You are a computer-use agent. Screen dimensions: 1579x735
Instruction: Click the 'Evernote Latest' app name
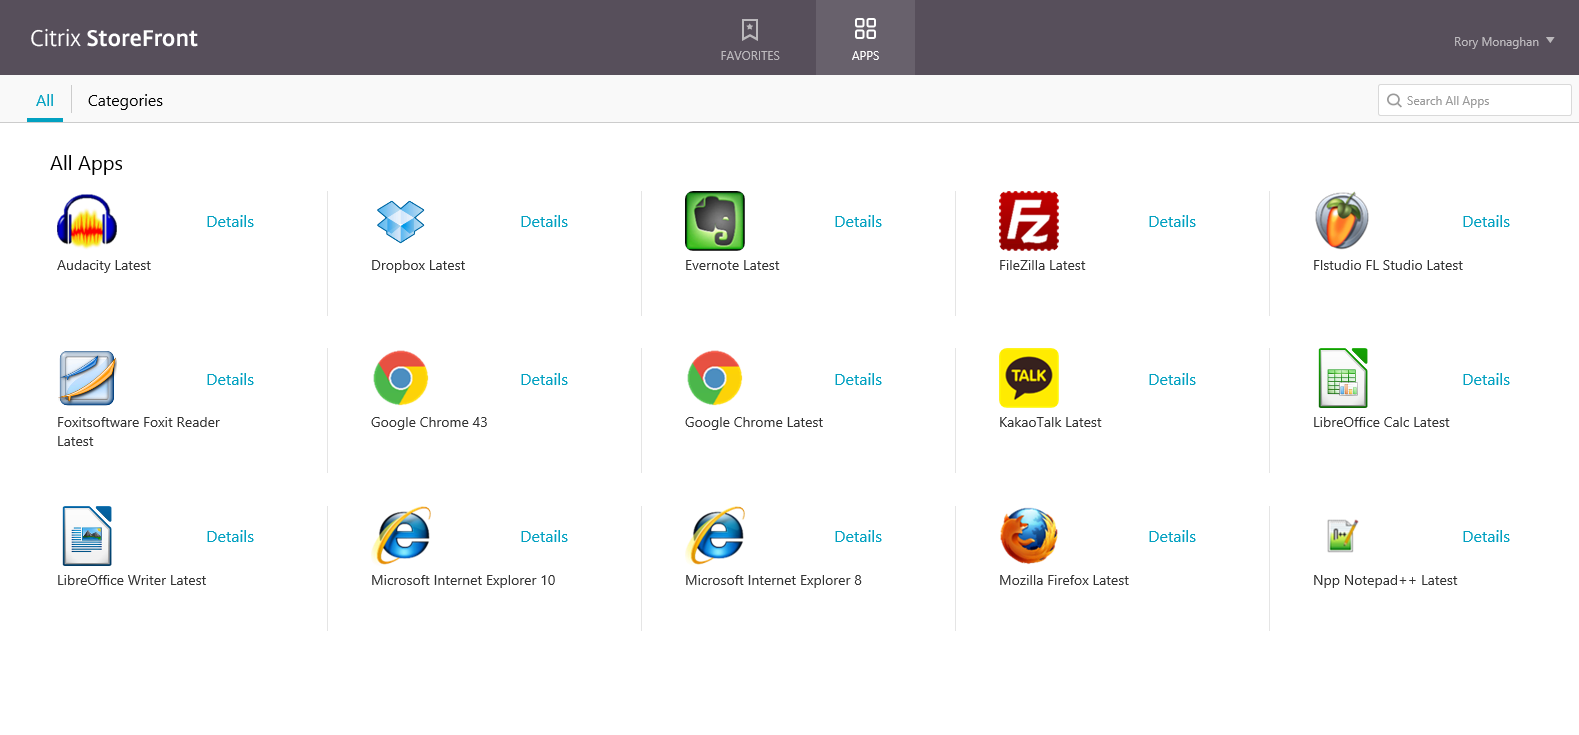[732, 265]
